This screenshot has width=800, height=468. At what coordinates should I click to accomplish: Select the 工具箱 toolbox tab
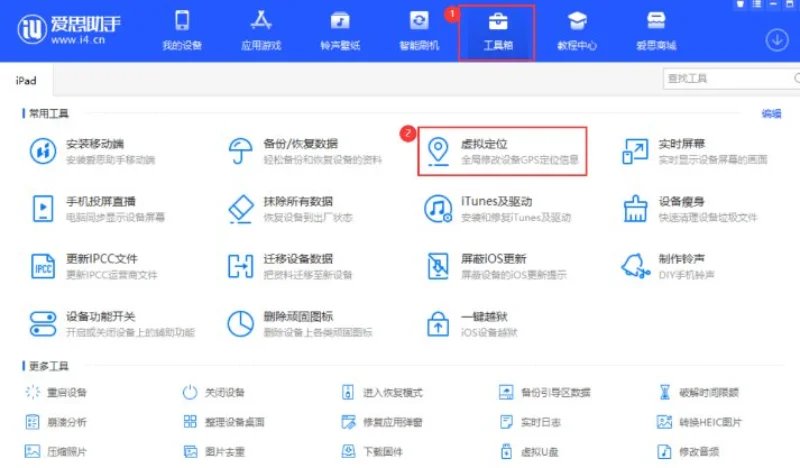pos(497,32)
